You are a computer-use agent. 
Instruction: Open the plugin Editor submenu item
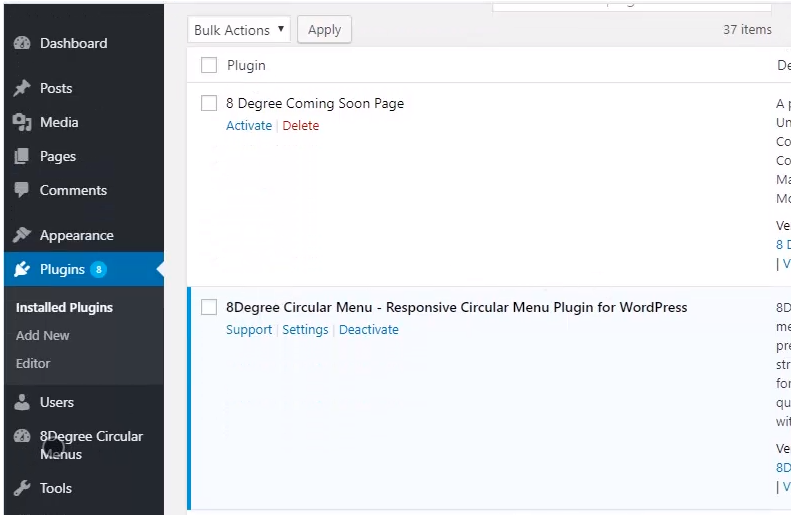coord(33,363)
